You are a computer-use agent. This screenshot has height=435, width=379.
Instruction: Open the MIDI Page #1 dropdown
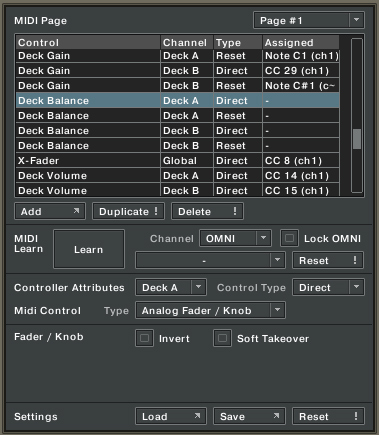(x=309, y=20)
